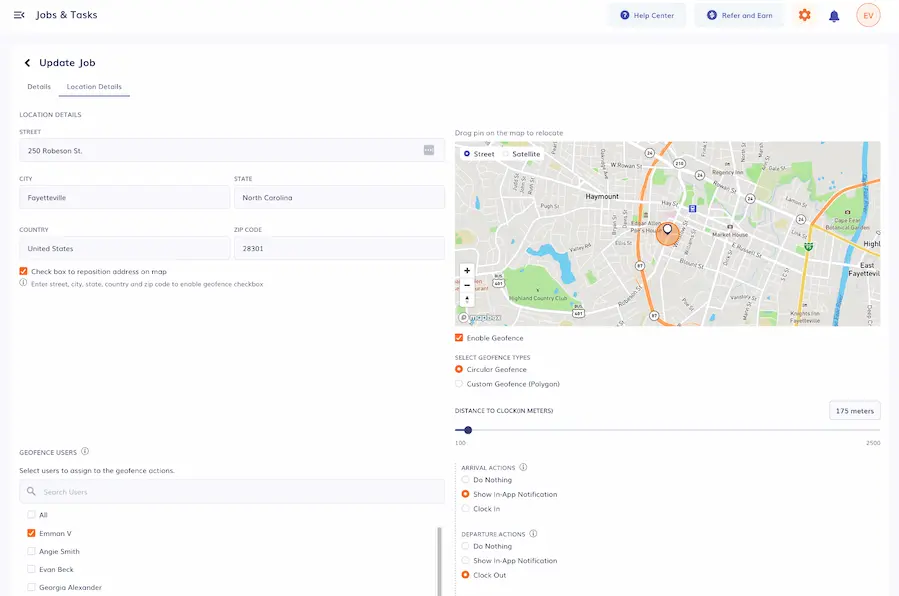Click the users list scrollbar
Image resolution: width=899 pixels, height=596 pixels.
[440, 561]
